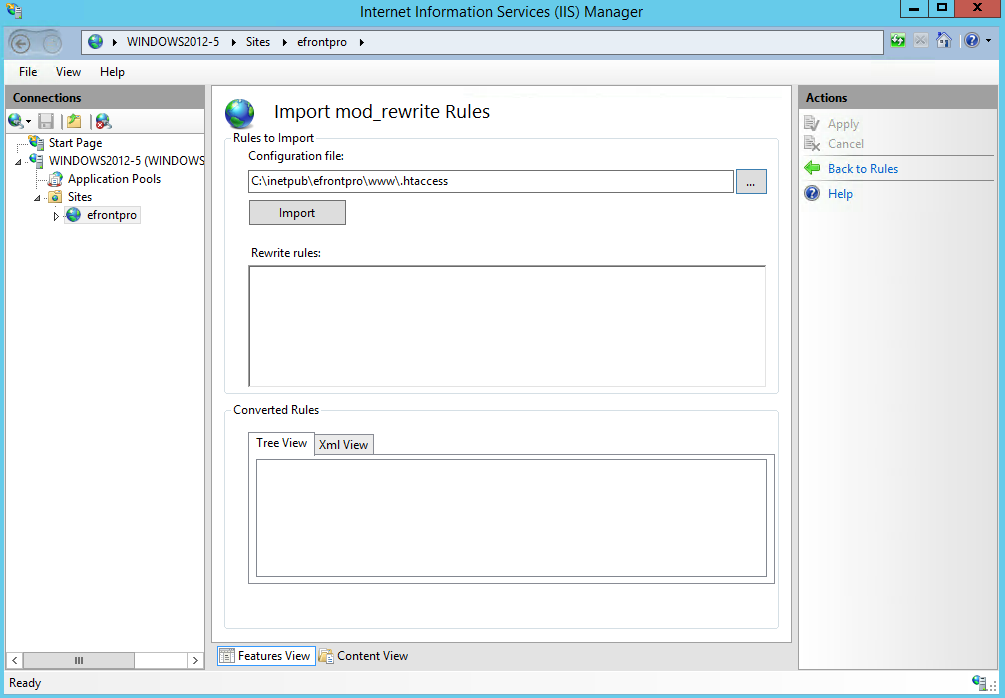Collapse the Sites tree node
1005x698 pixels.
[x=37, y=198]
